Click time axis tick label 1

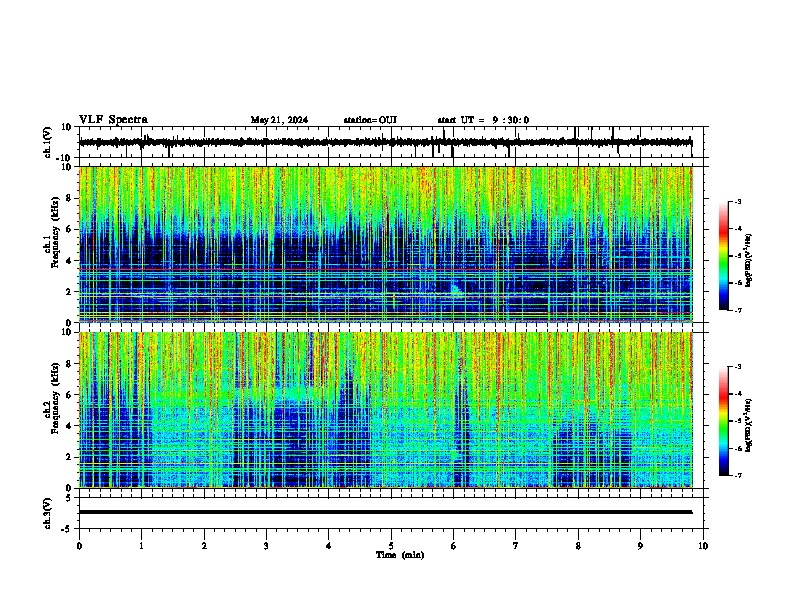pos(141,546)
